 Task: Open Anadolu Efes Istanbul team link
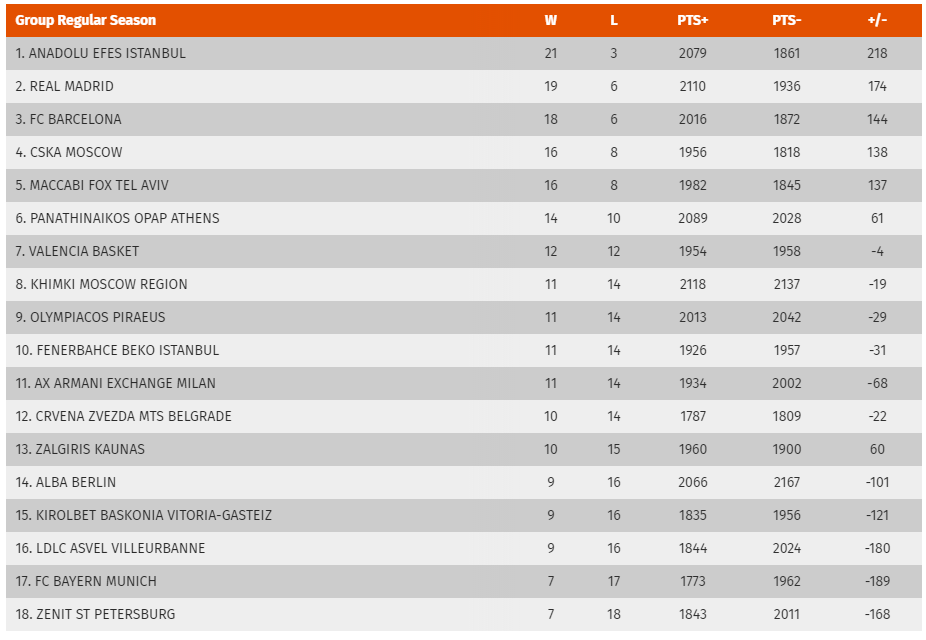pos(100,54)
